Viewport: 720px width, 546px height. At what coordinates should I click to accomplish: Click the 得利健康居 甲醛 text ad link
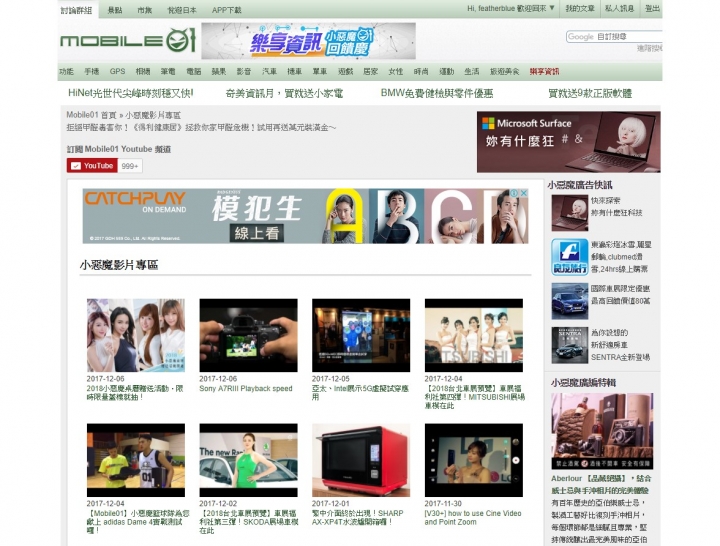(x=201, y=128)
